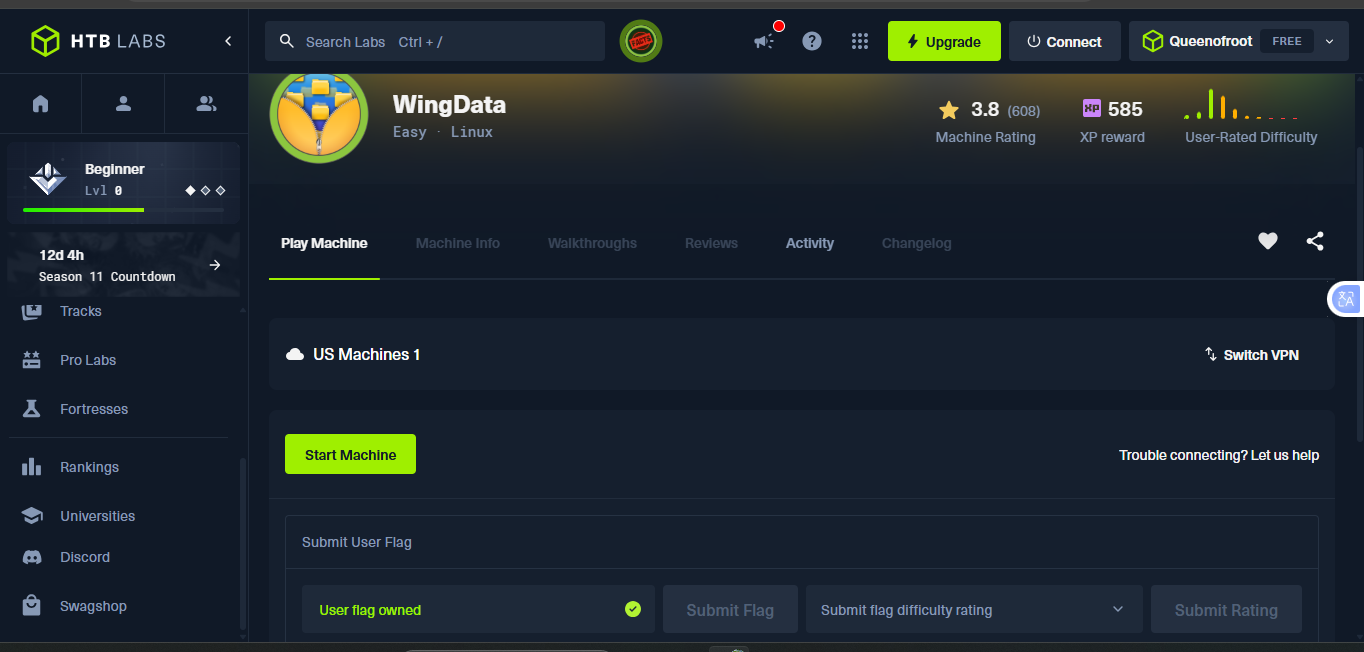Open Submit flag difficulty rating dropdown
Image resolution: width=1364 pixels, height=652 pixels.
(x=974, y=609)
